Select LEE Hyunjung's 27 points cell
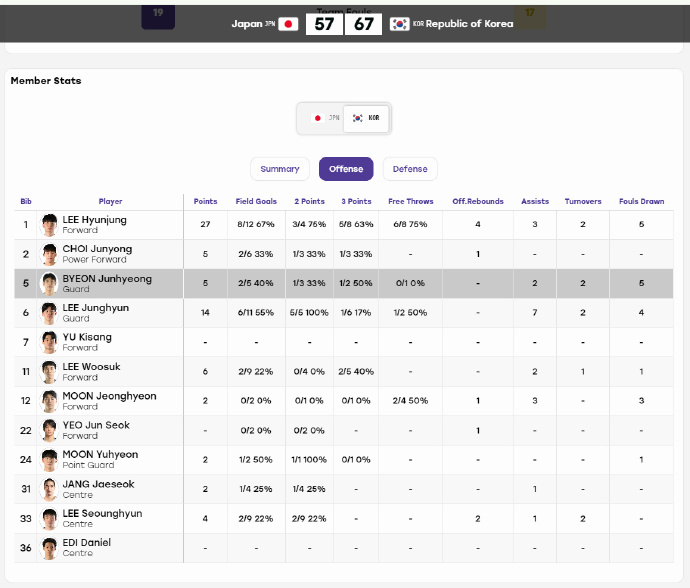This screenshot has width=690, height=588. click(x=206, y=224)
